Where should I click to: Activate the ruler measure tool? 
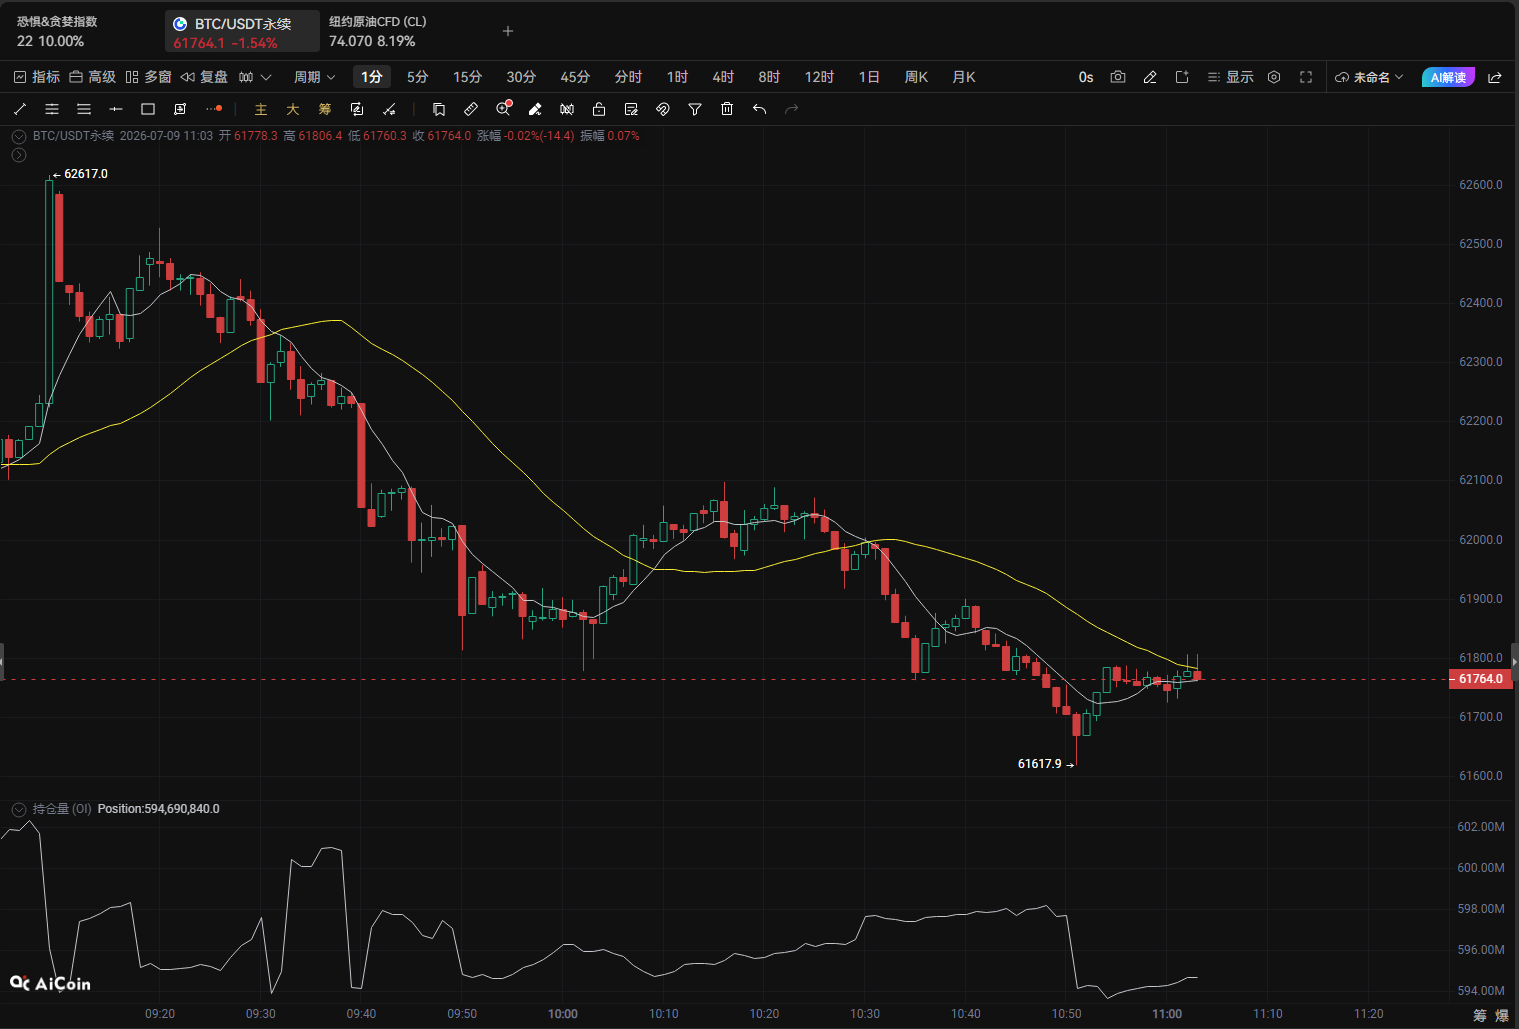click(471, 109)
